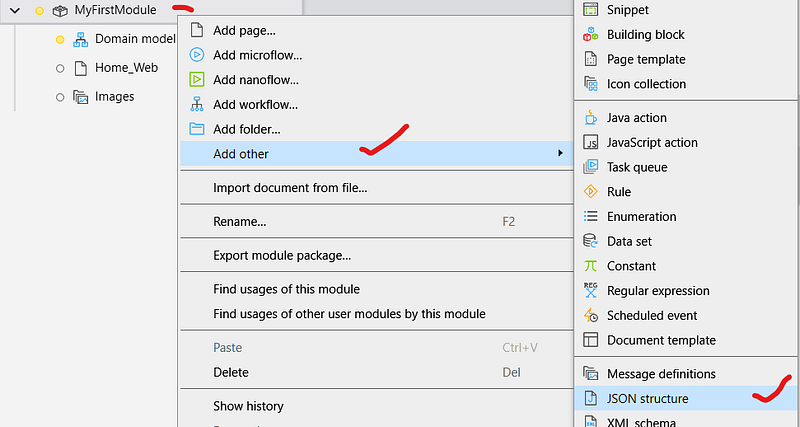Click the Constant pi icon
Screen dimensions: 800x427
coord(590,266)
